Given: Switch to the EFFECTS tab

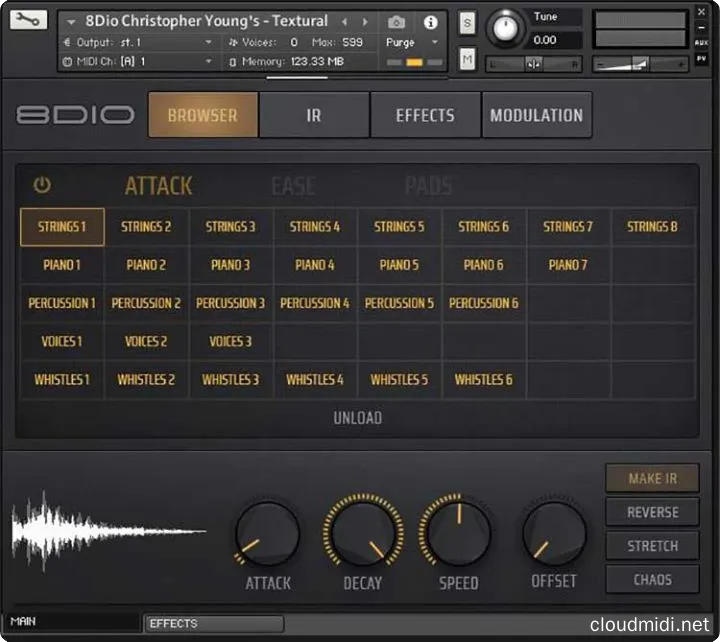Looking at the screenshot, I should click(425, 115).
